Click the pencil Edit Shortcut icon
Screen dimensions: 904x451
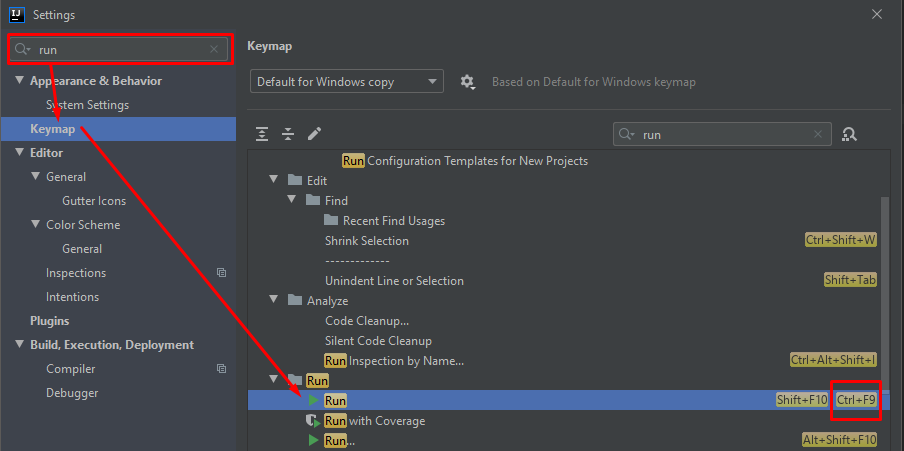[314, 134]
